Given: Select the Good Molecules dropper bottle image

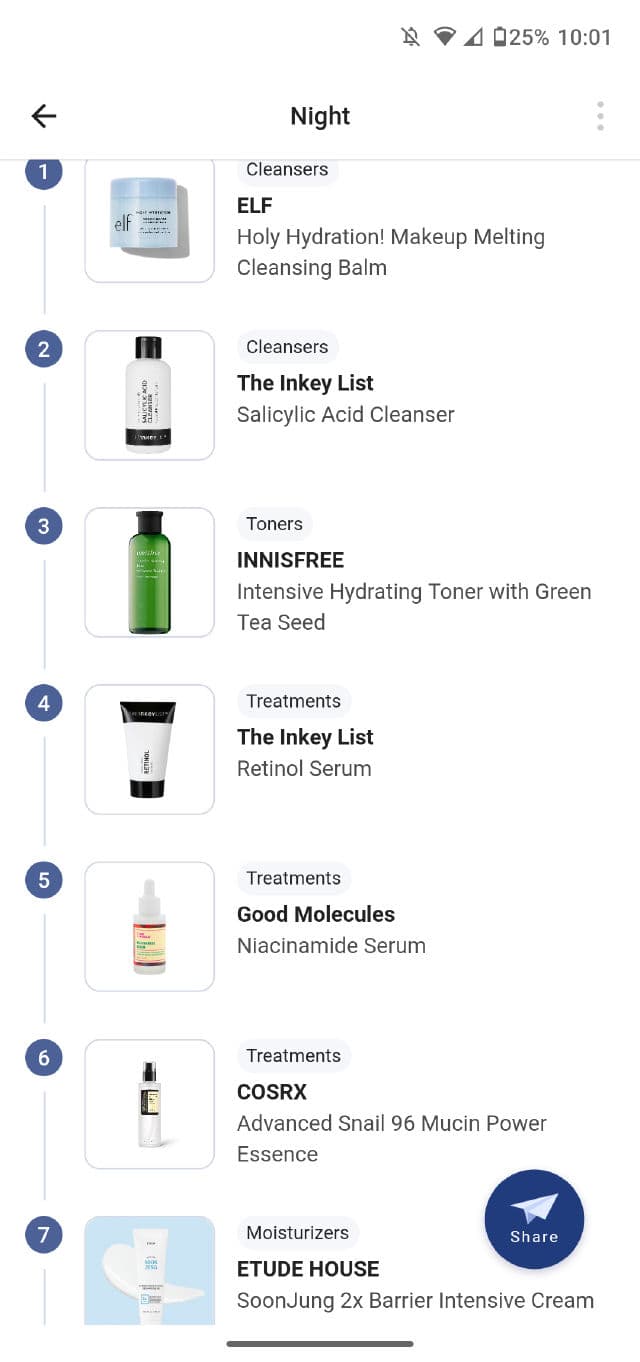Looking at the screenshot, I should point(149,926).
